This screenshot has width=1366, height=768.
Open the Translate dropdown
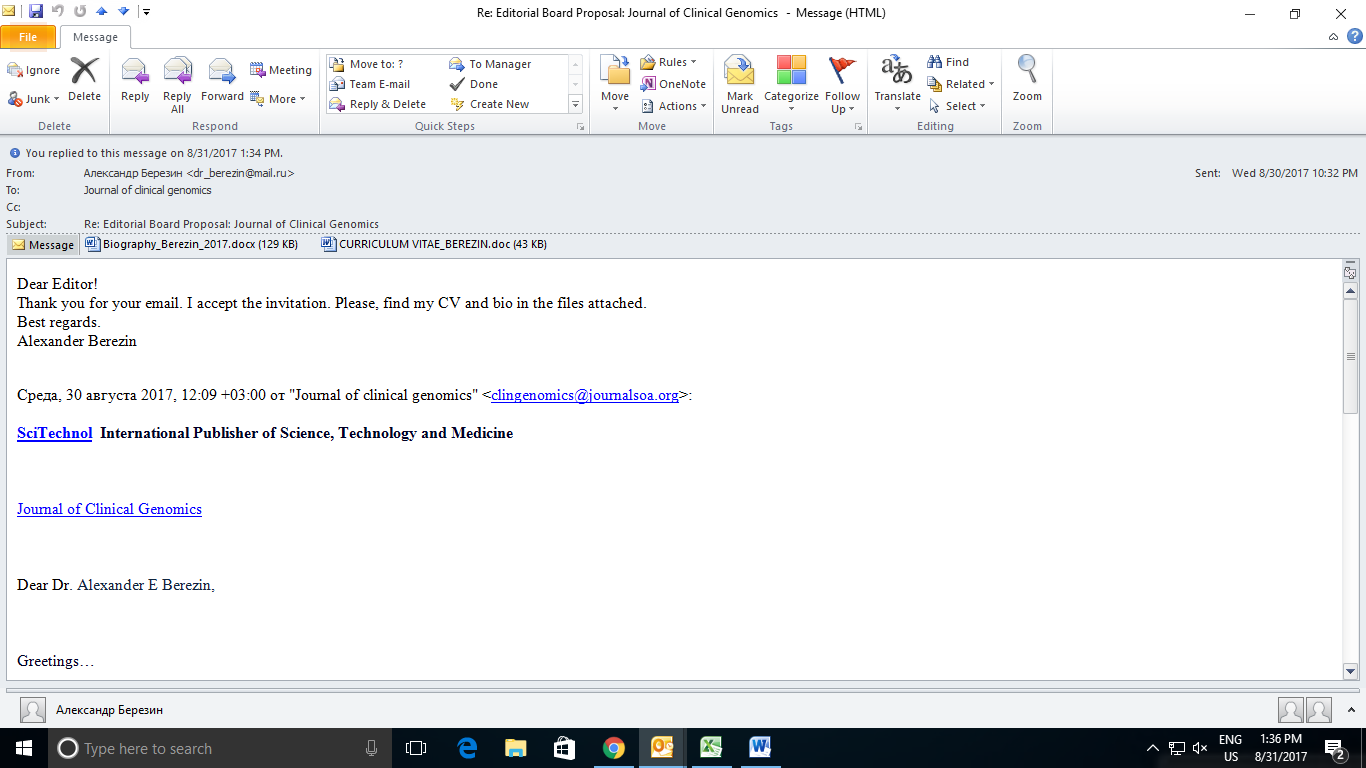897,85
